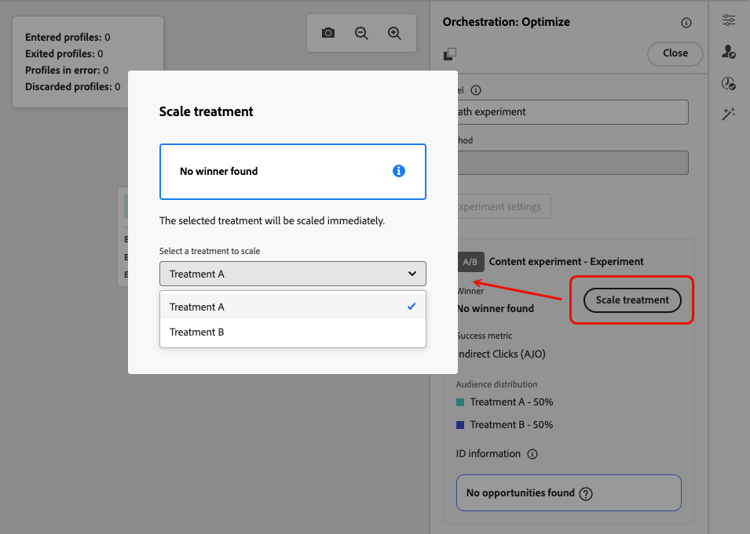
Task: Click the info icon beside Orchestration: Optimize
Action: (686, 23)
